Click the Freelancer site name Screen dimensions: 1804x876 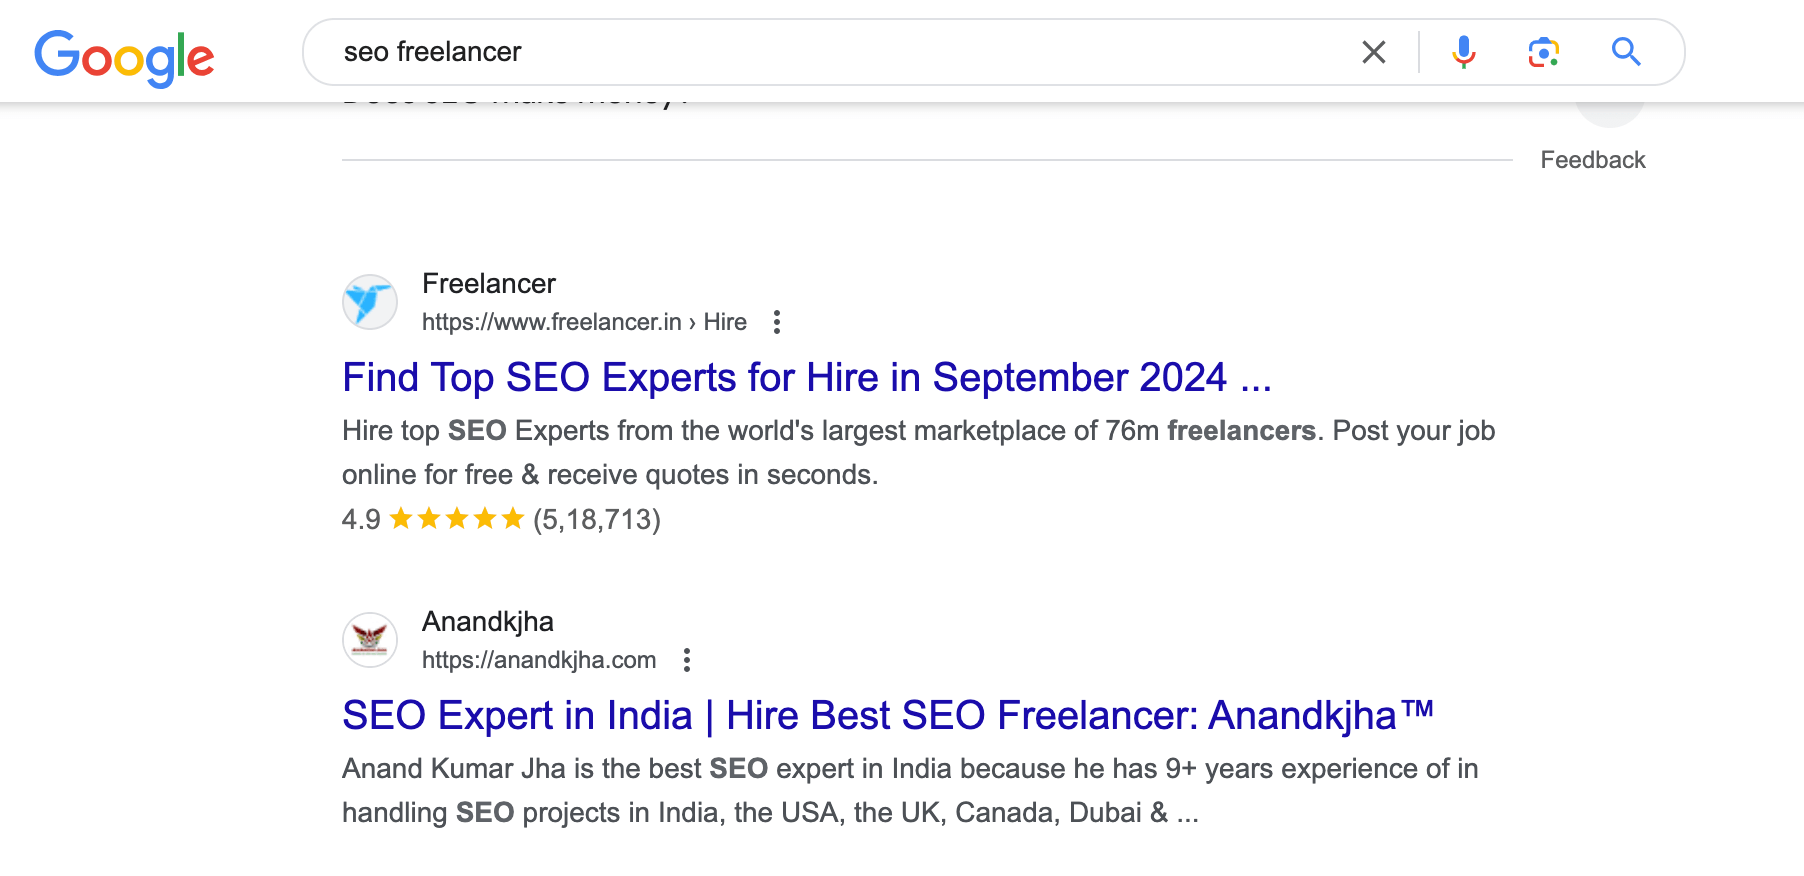(488, 284)
